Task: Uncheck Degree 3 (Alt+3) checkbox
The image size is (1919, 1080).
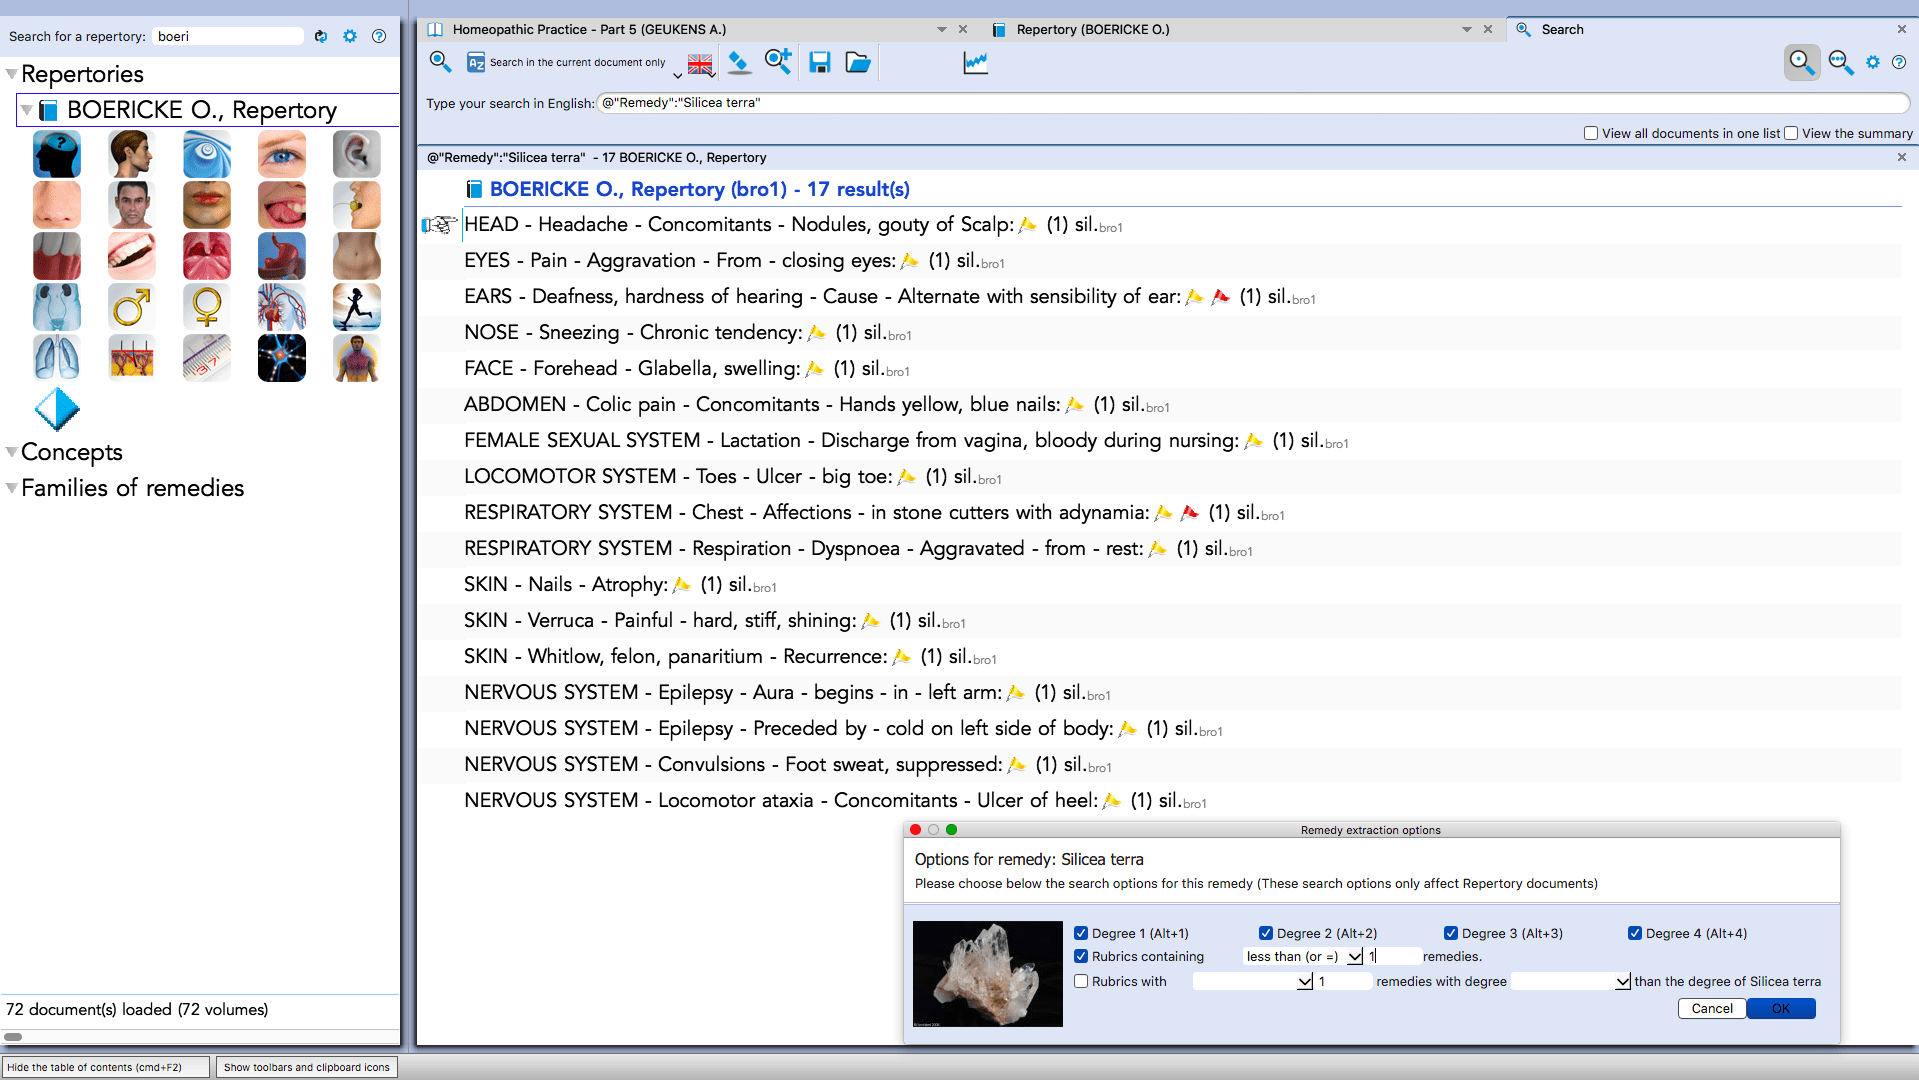Action: point(1451,933)
